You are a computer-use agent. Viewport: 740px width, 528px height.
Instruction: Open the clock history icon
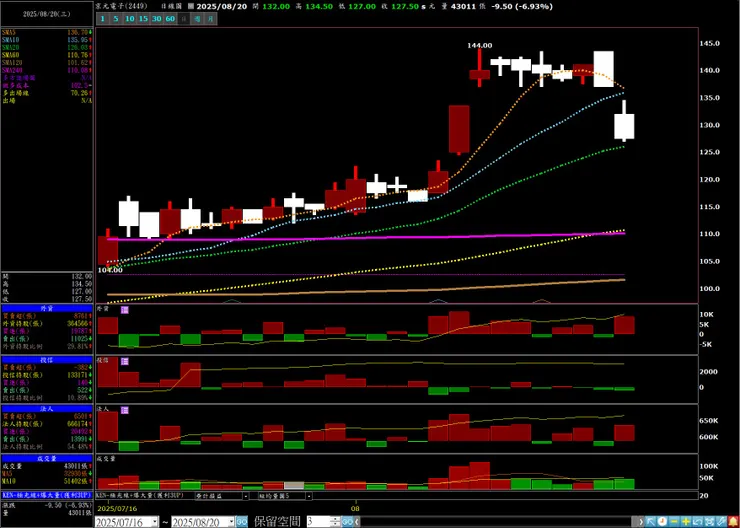pos(662,522)
